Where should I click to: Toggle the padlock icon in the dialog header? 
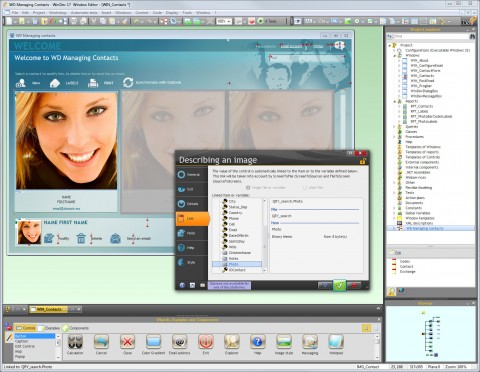pyautogui.click(x=363, y=162)
